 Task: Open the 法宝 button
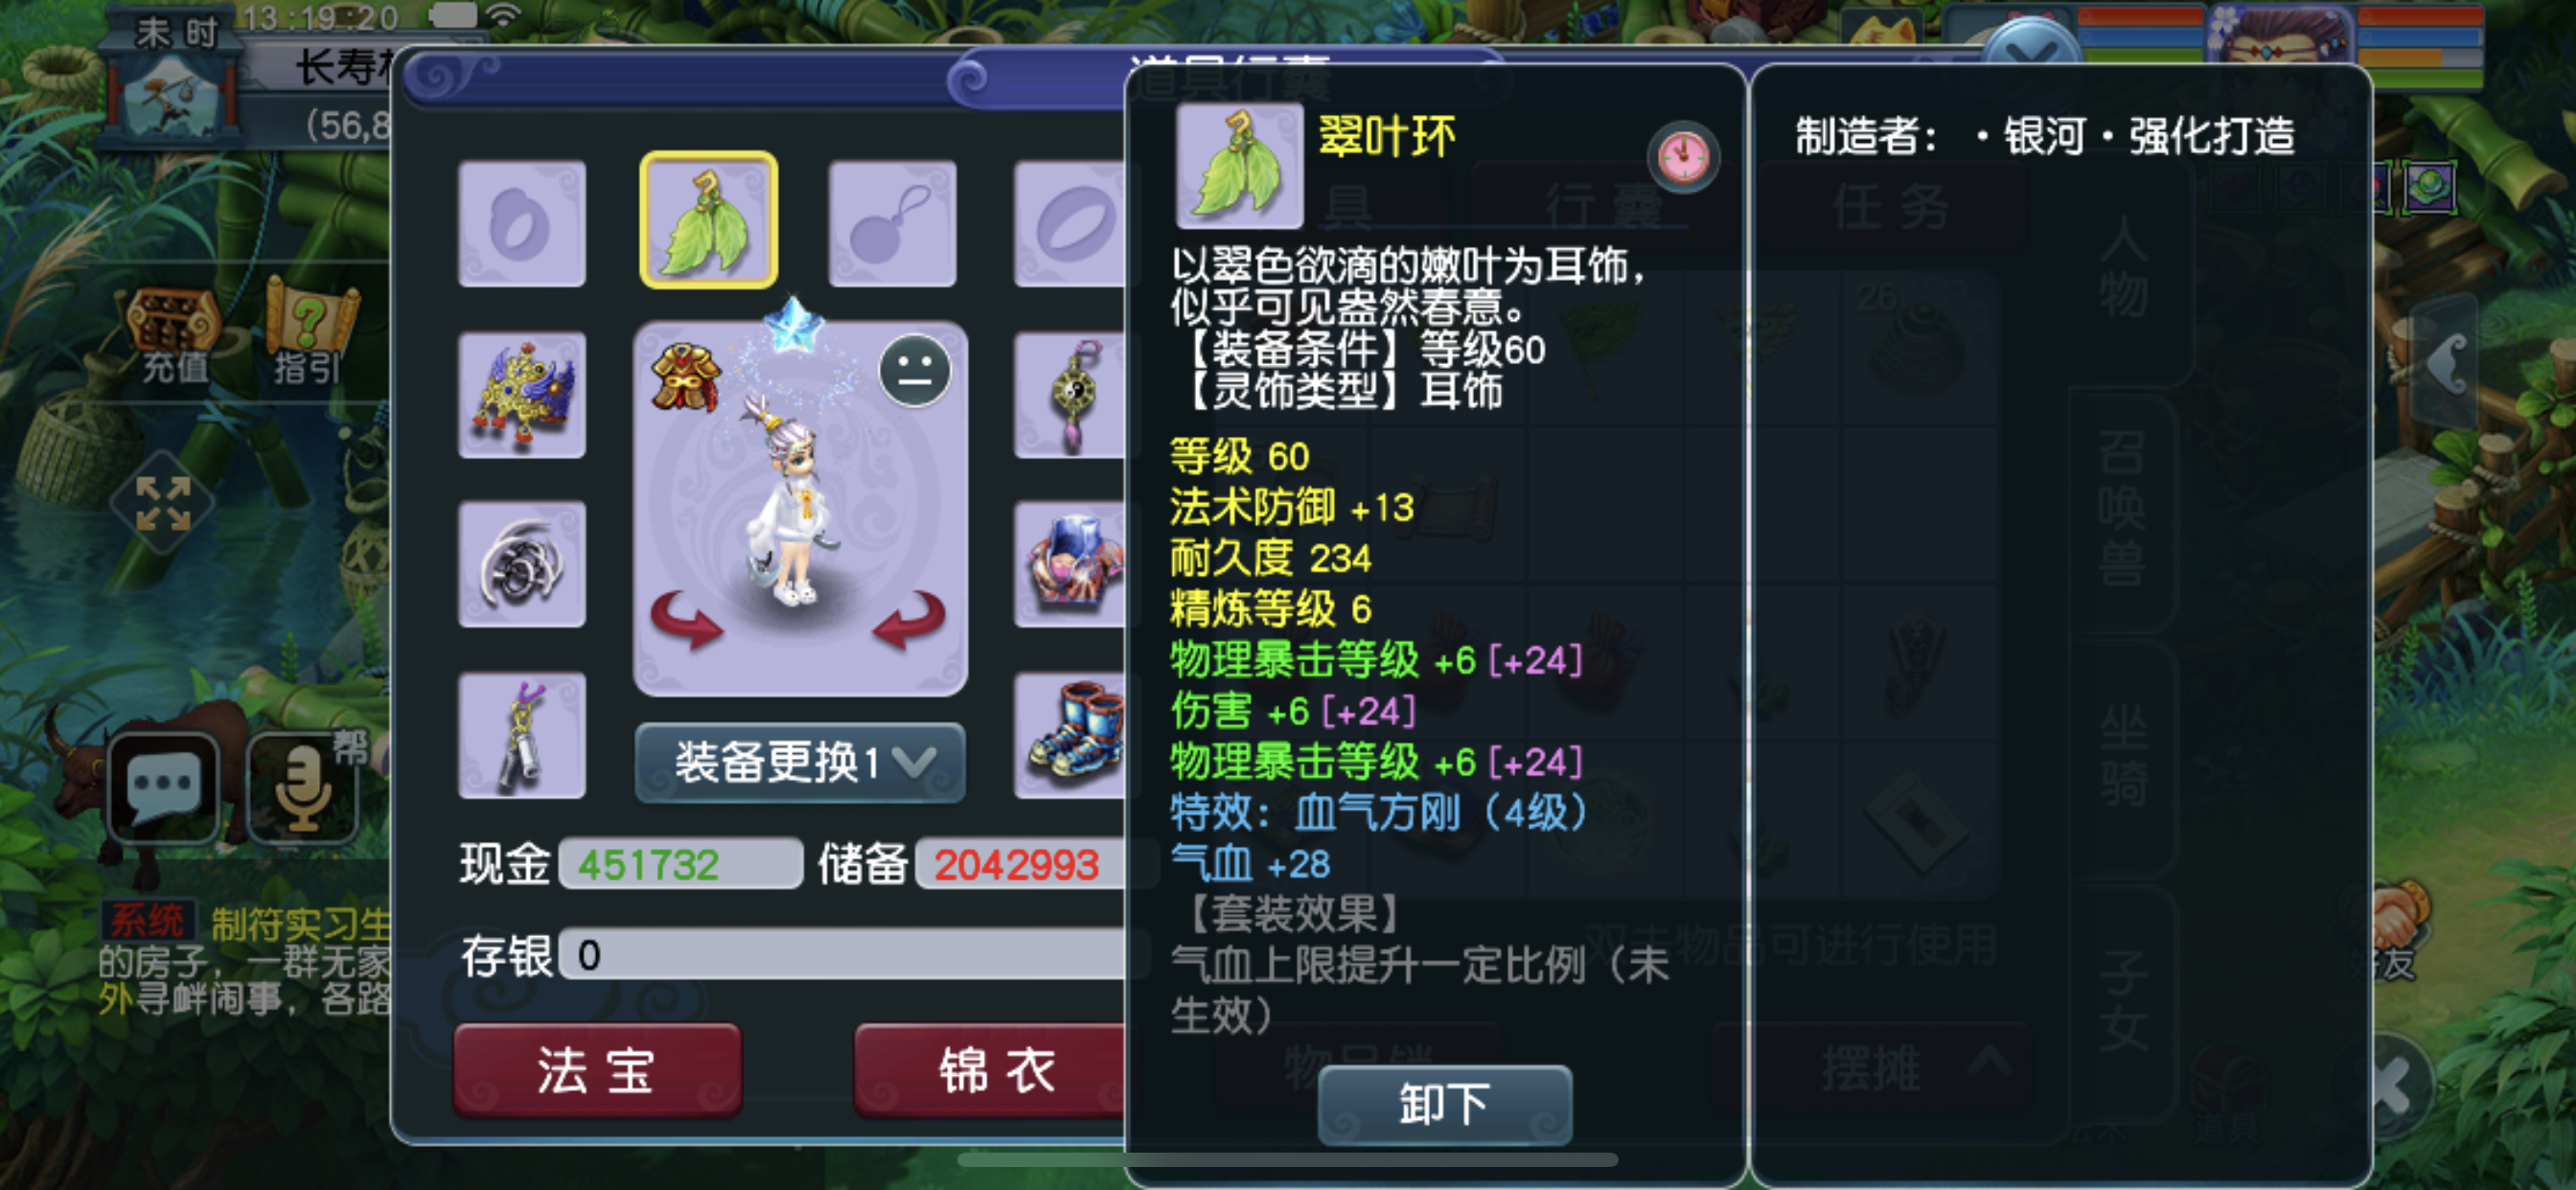[597, 1069]
